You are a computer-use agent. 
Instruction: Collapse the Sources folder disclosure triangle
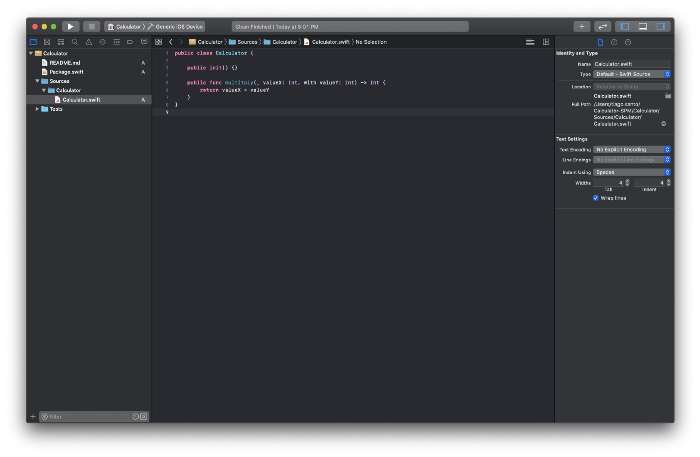point(38,81)
